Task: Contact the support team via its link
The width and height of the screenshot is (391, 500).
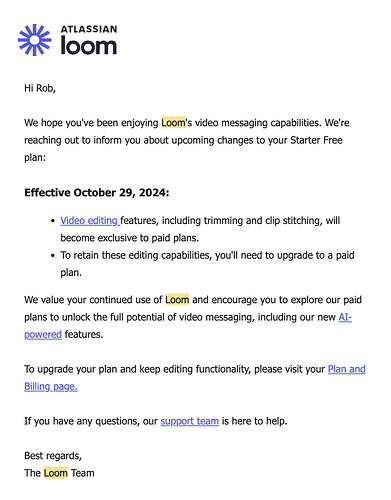Action: click(190, 421)
